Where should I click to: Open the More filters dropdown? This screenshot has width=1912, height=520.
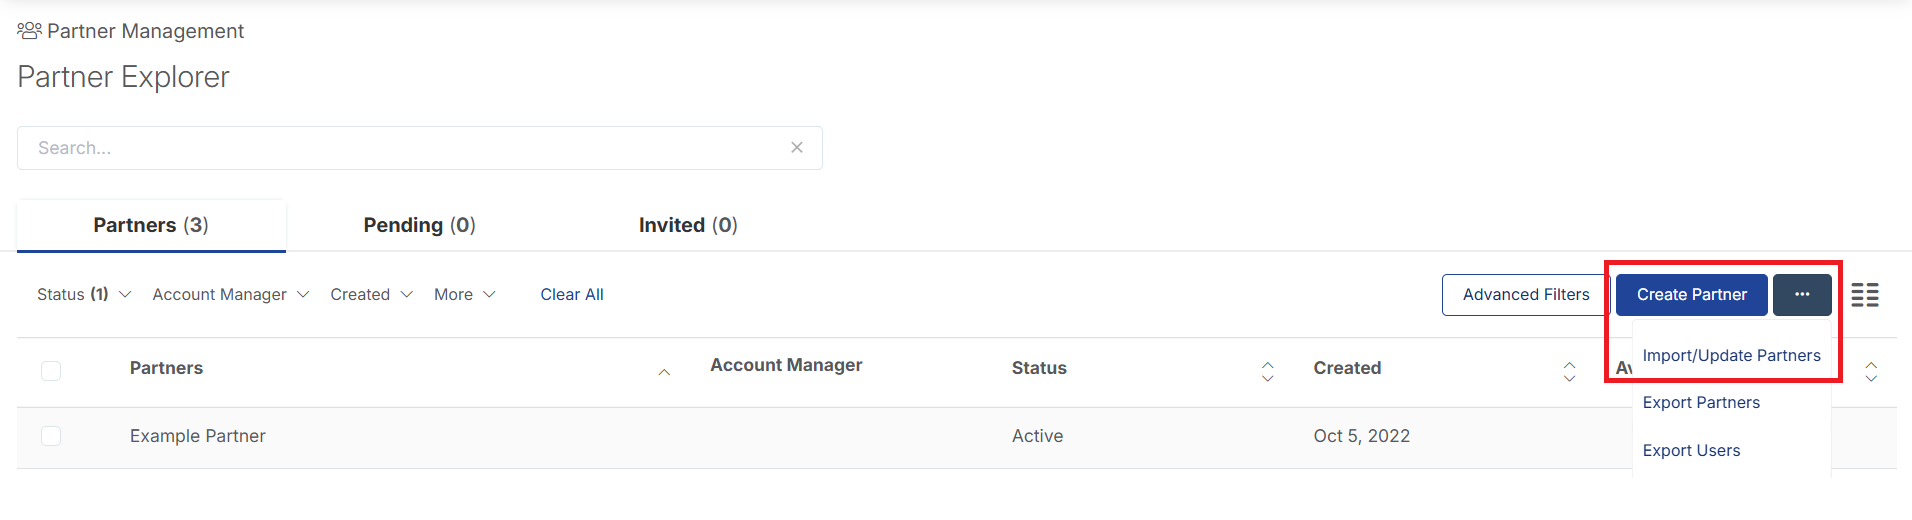pyautogui.click(x=465, y=294)
